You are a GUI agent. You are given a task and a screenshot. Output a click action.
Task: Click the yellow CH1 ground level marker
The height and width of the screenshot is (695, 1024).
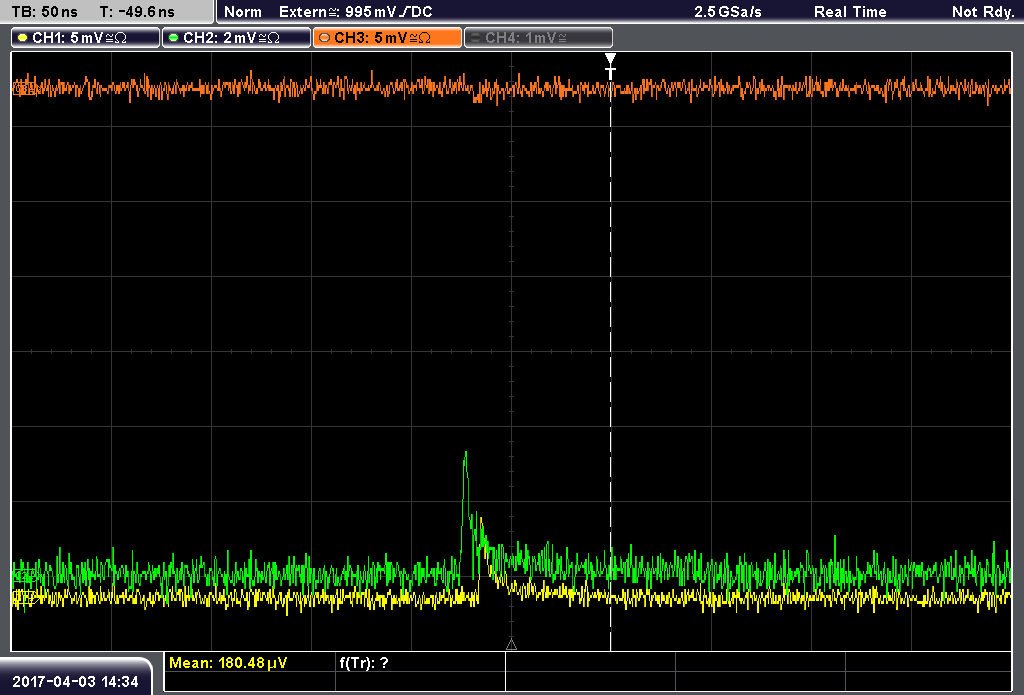(x=24, y=596)
